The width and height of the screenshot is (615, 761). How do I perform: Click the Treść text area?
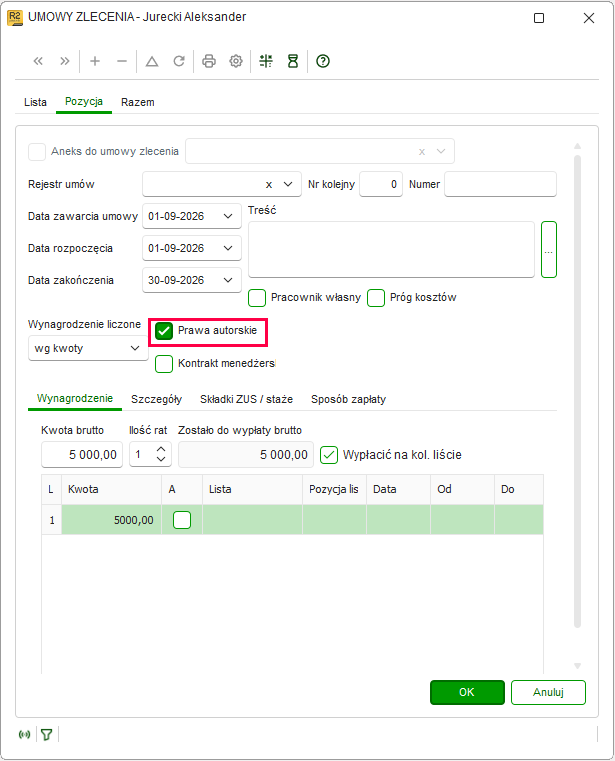[x=391, y=249]
